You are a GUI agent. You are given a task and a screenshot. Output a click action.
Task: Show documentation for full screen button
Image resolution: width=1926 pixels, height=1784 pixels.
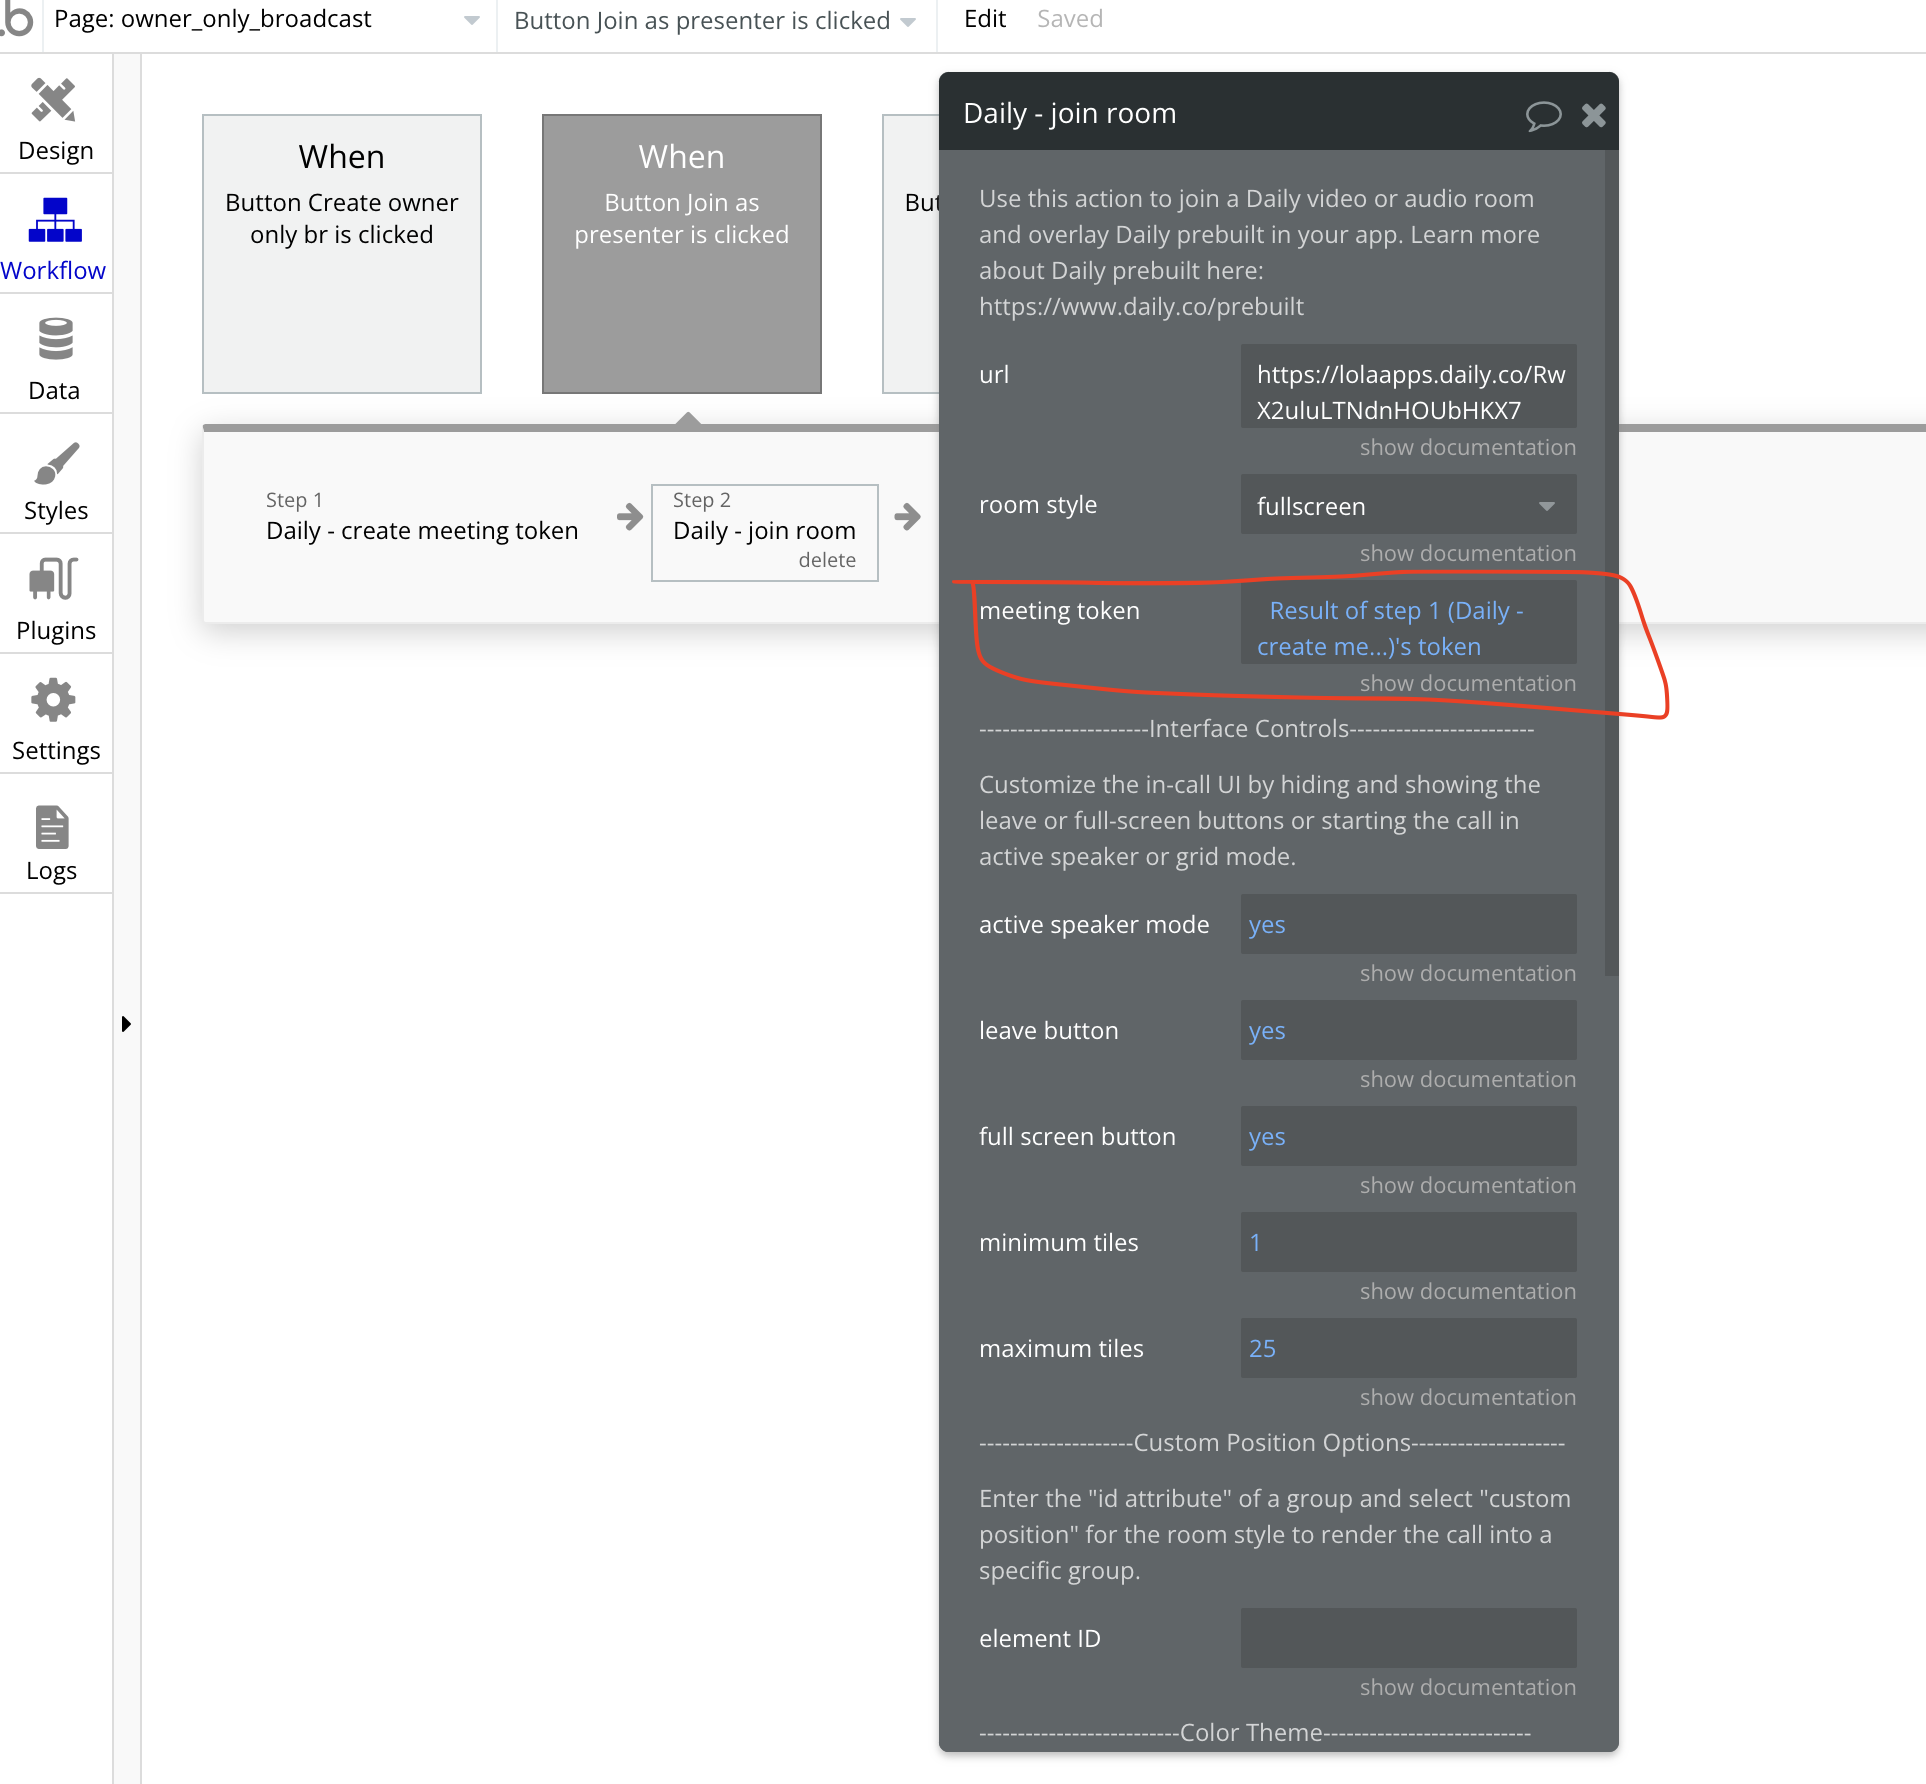(x=1467, y=1185)
